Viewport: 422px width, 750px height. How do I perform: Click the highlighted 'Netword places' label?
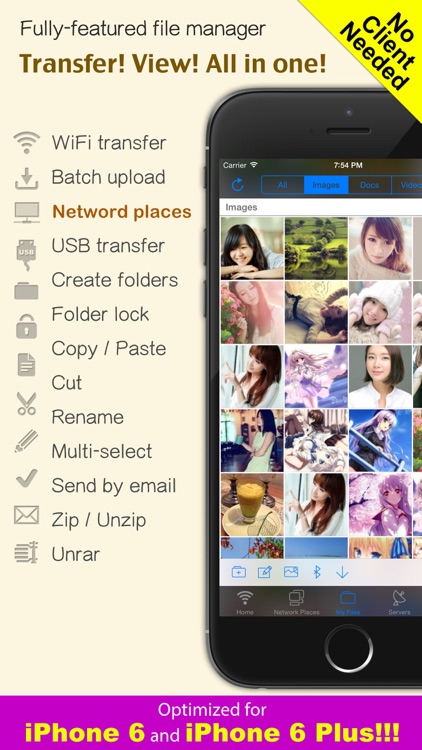tap(122, 212)
